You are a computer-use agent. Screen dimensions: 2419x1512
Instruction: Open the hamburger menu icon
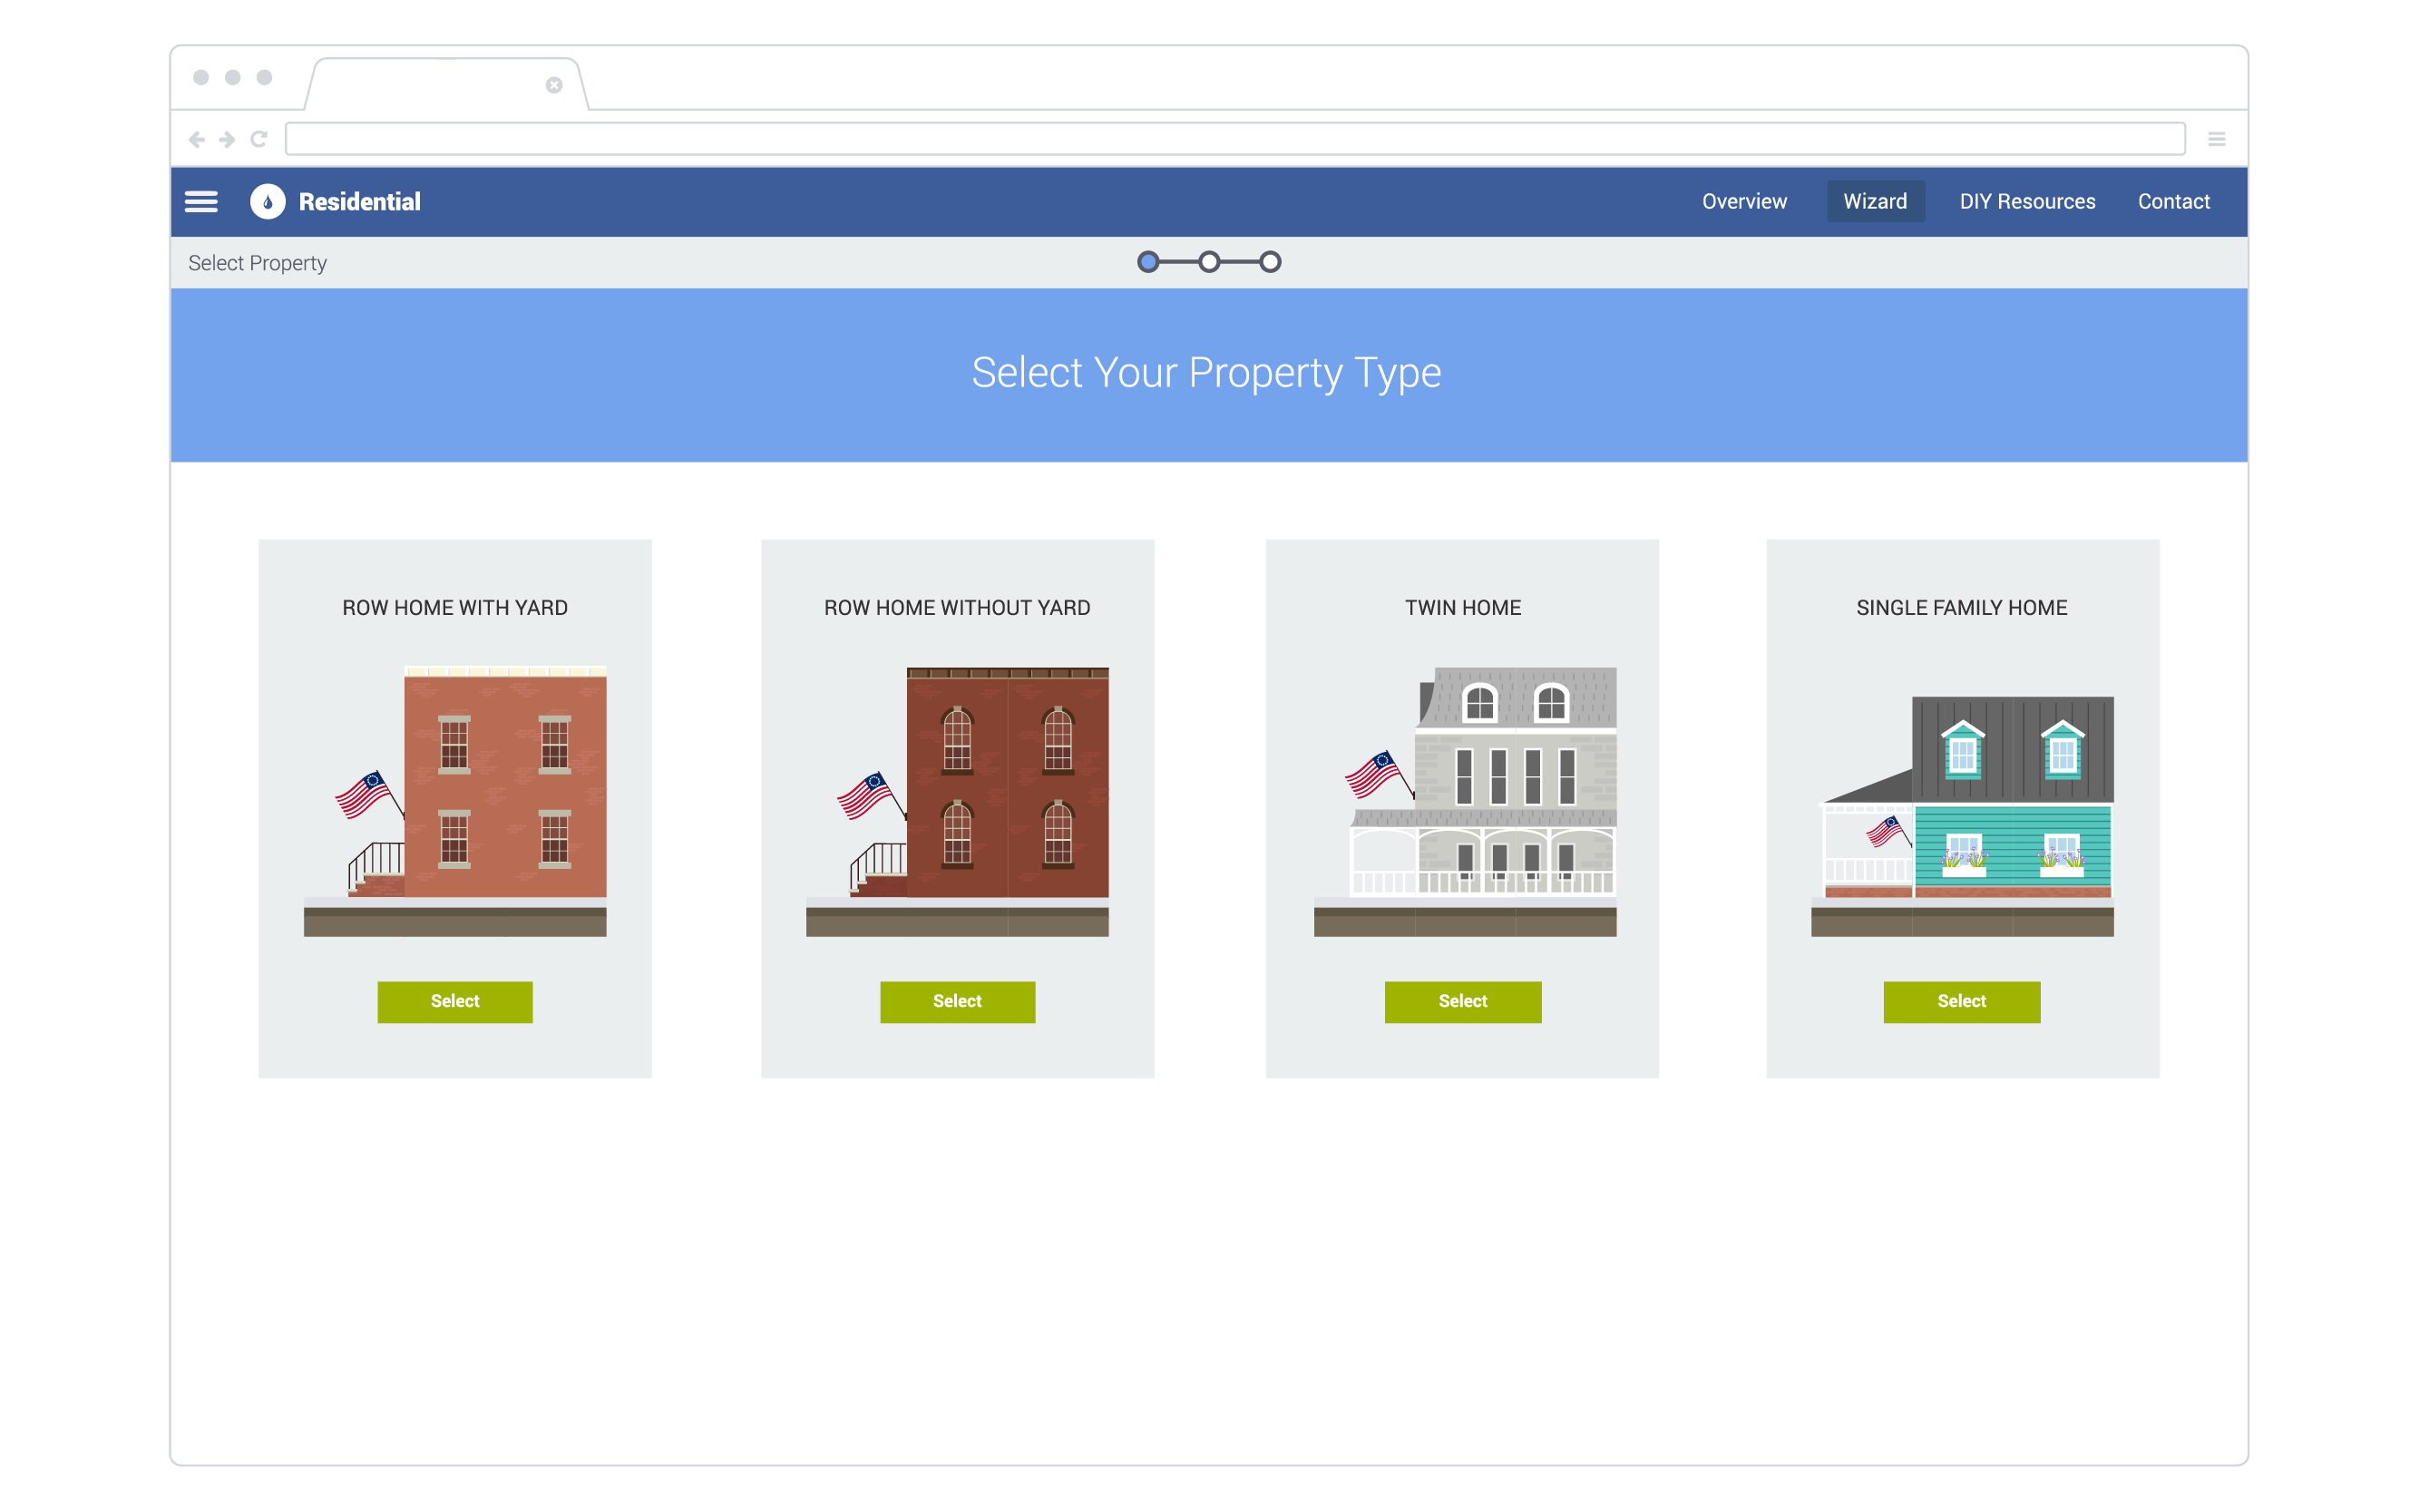point(201,202)
